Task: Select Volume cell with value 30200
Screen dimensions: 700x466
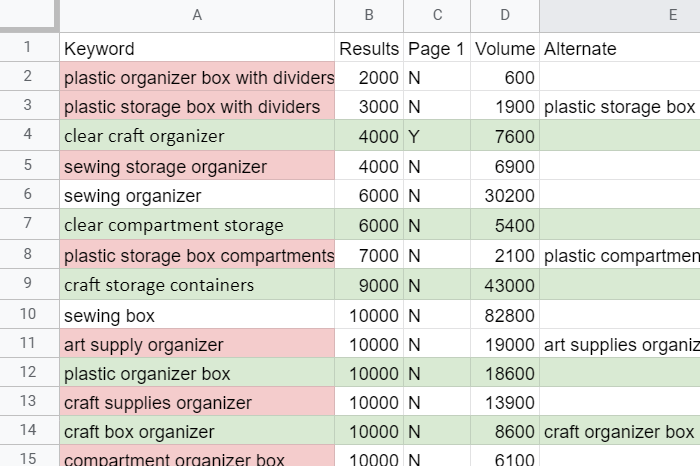Action: tap(505, 195)
